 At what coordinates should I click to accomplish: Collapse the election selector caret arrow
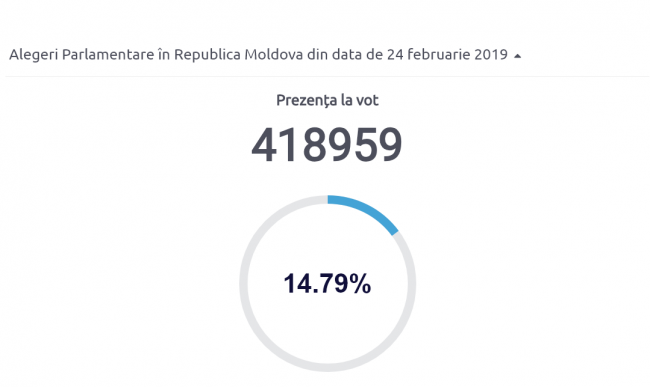[517, 56]
